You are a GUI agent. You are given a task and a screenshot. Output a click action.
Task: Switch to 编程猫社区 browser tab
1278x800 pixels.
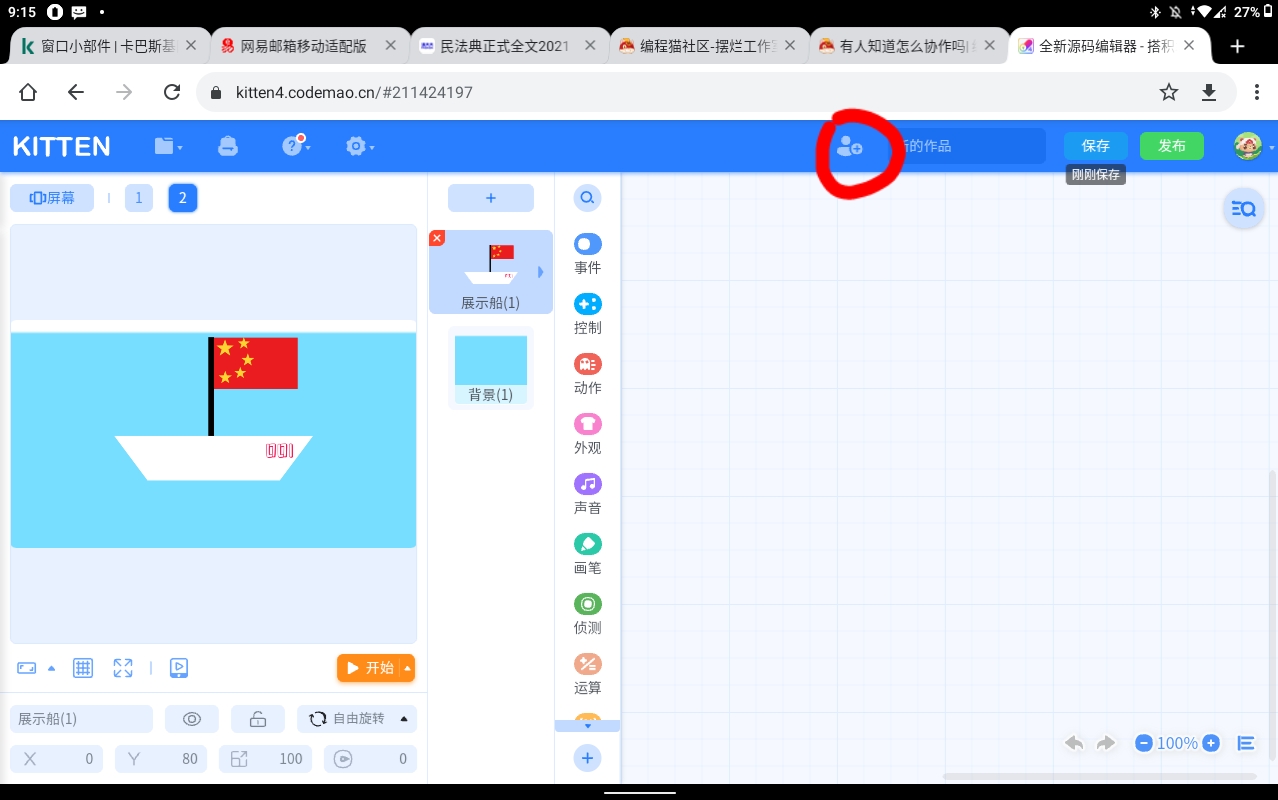pos(710,46)
